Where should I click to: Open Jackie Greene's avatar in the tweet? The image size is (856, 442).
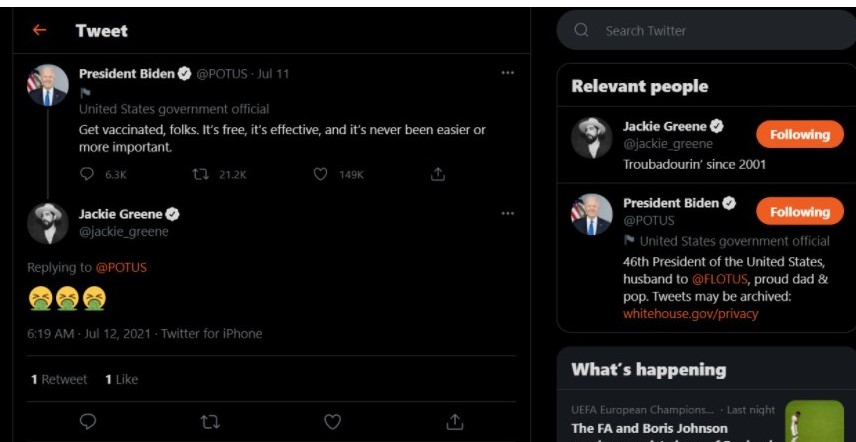tap(47, 223)
